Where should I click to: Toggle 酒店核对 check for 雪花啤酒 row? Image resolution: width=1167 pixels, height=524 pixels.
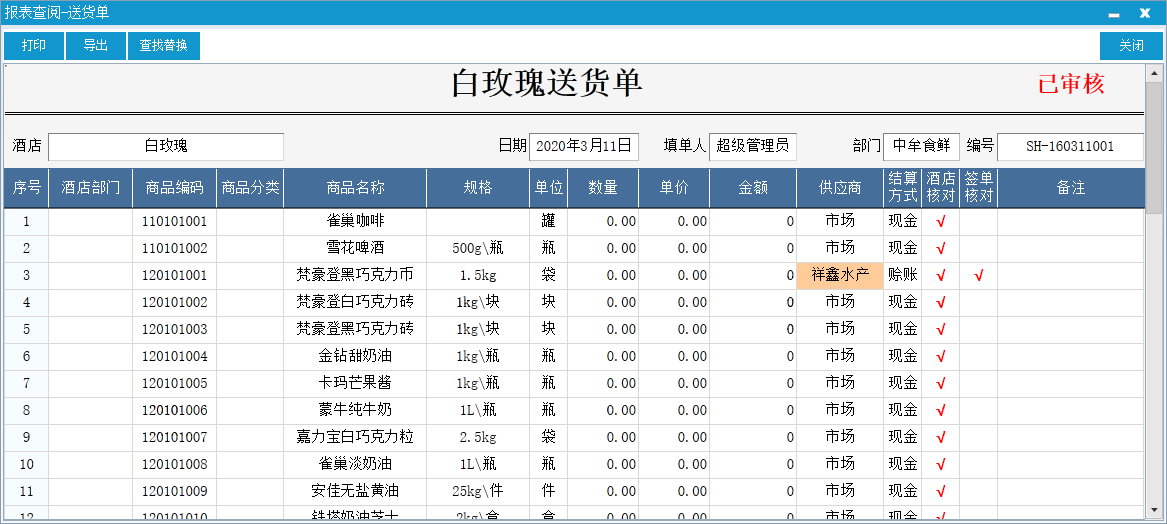[941, 249]
